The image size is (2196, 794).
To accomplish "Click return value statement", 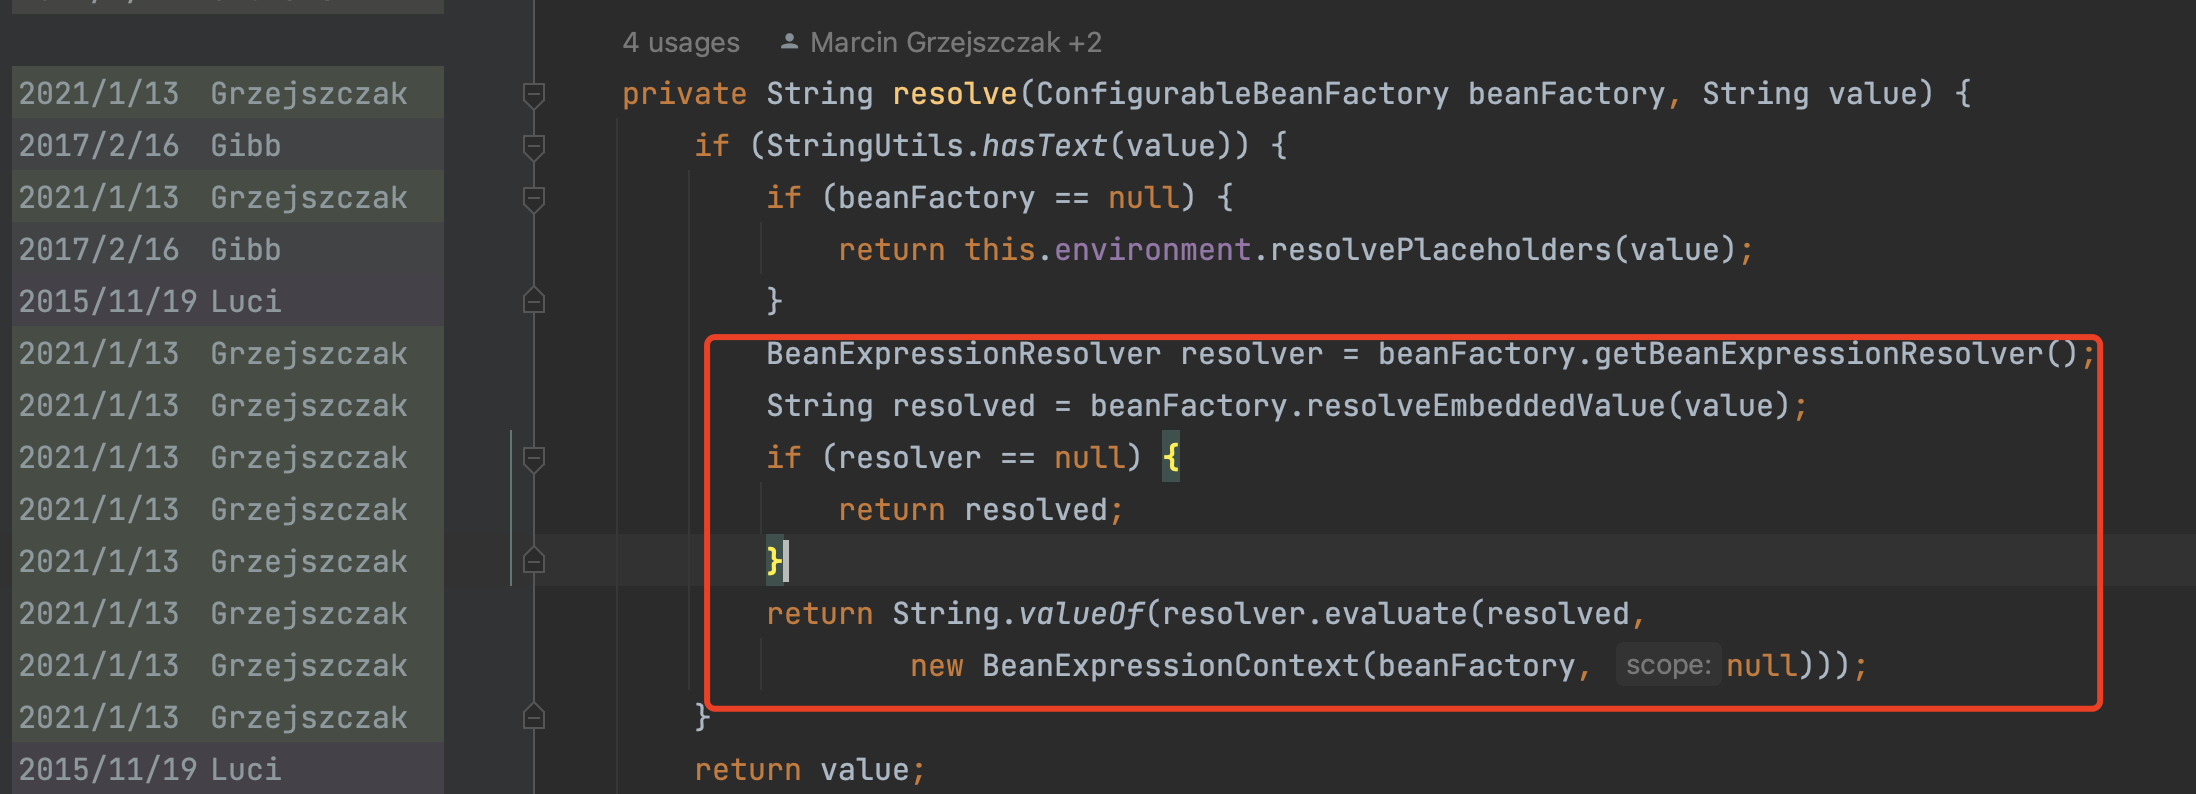I will tap(810, 770).
